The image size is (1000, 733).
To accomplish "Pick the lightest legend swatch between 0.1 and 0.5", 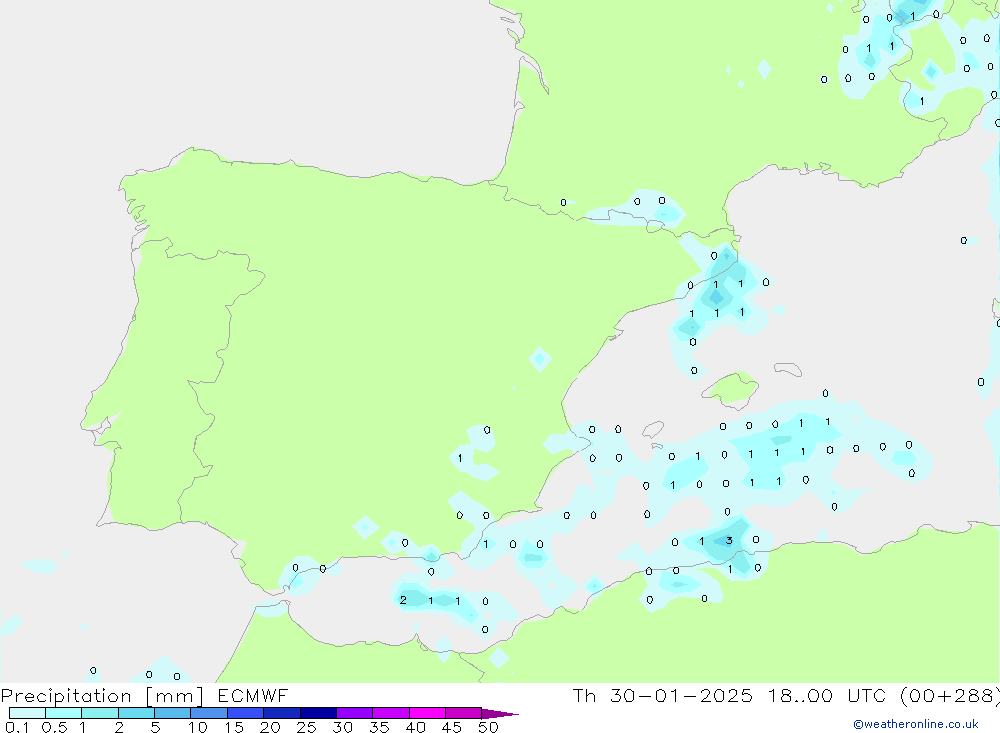I will point(27,713).
